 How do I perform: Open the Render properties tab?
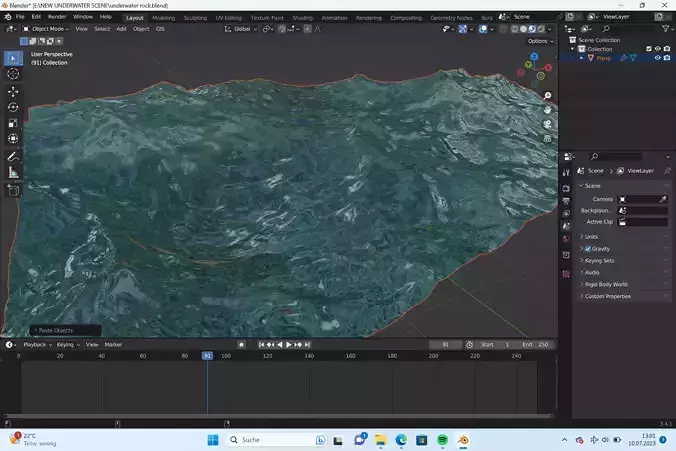(x=566, y=188)
